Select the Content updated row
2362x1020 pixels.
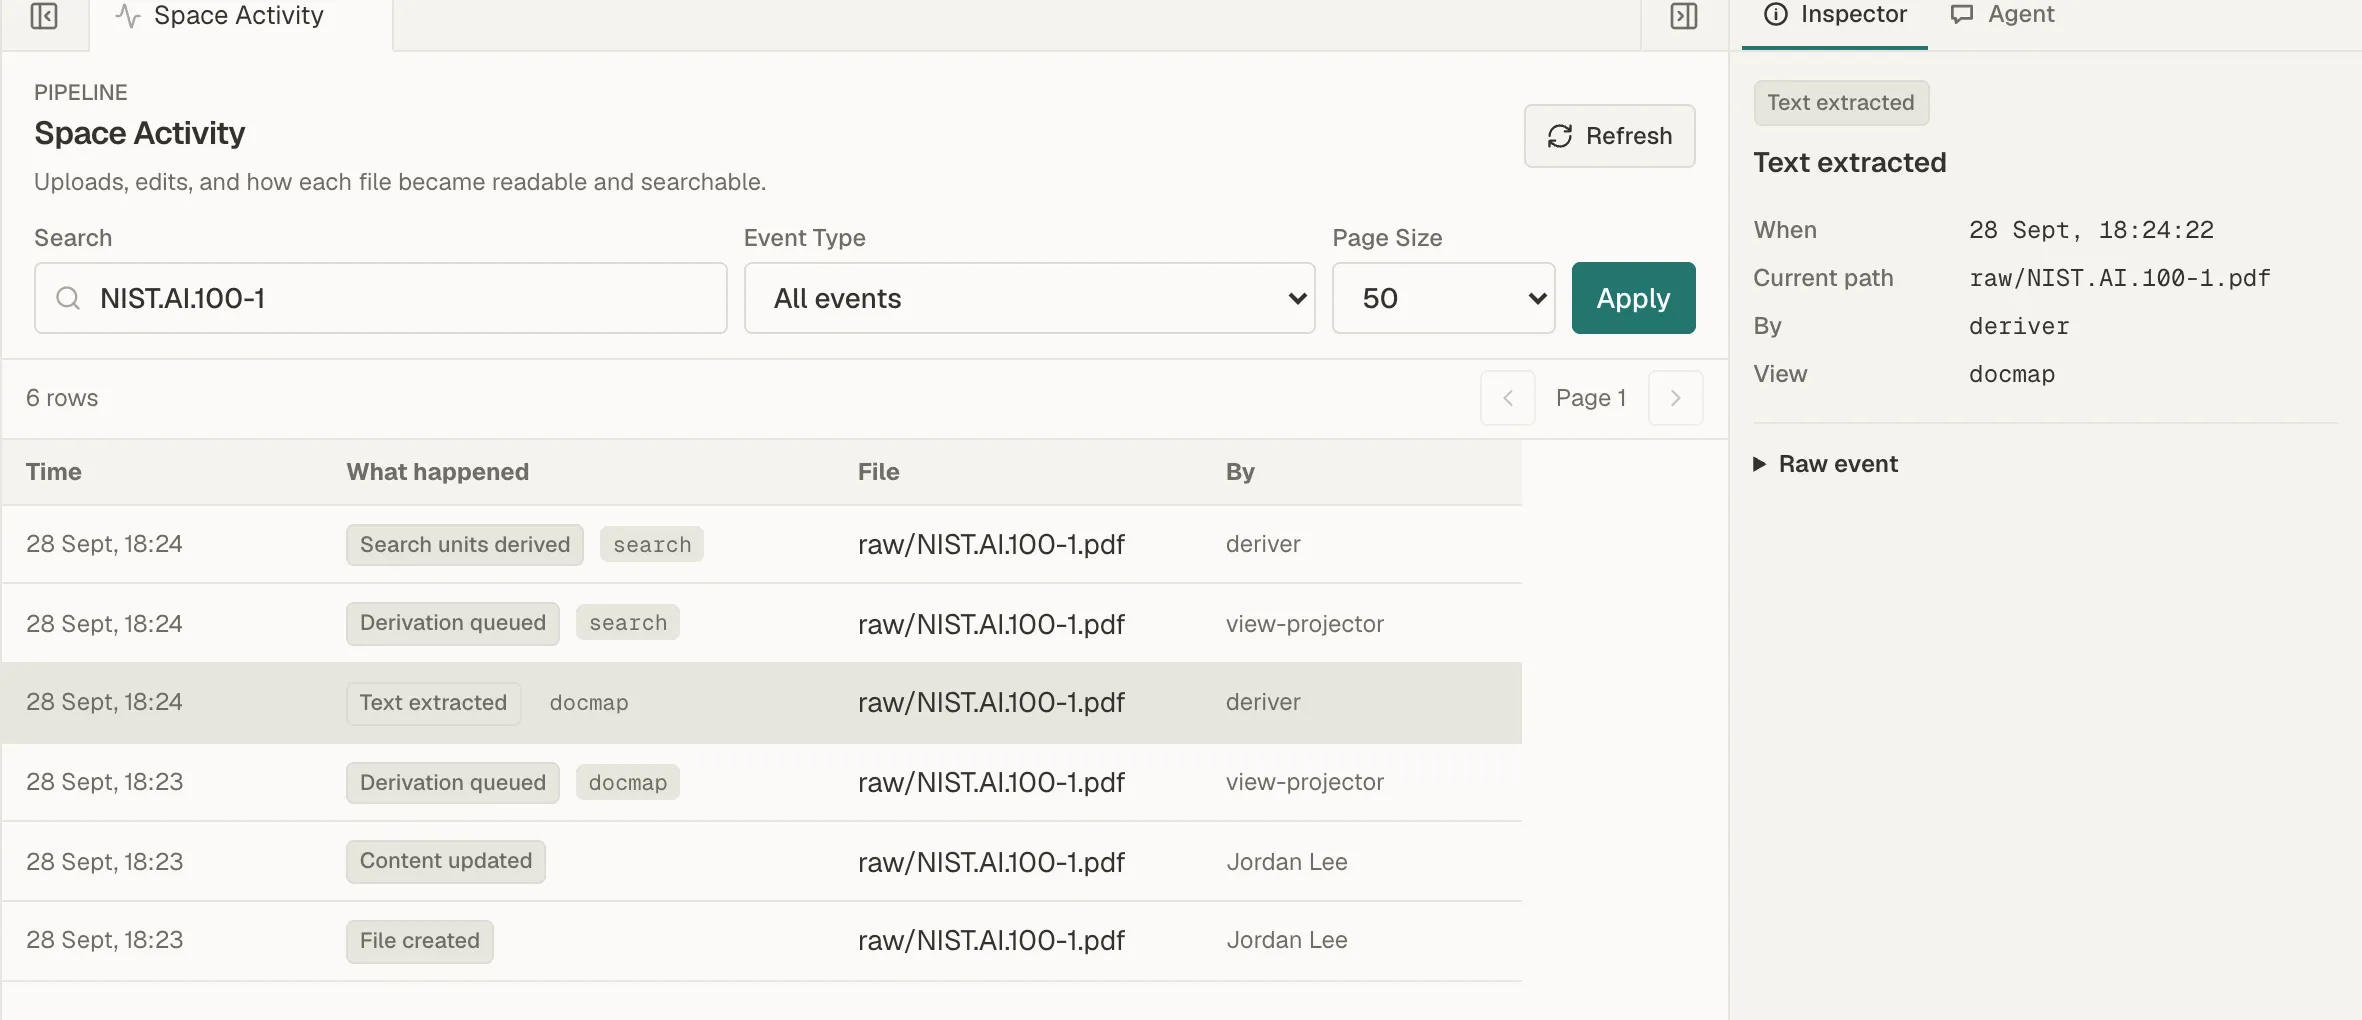coord(762,862)
